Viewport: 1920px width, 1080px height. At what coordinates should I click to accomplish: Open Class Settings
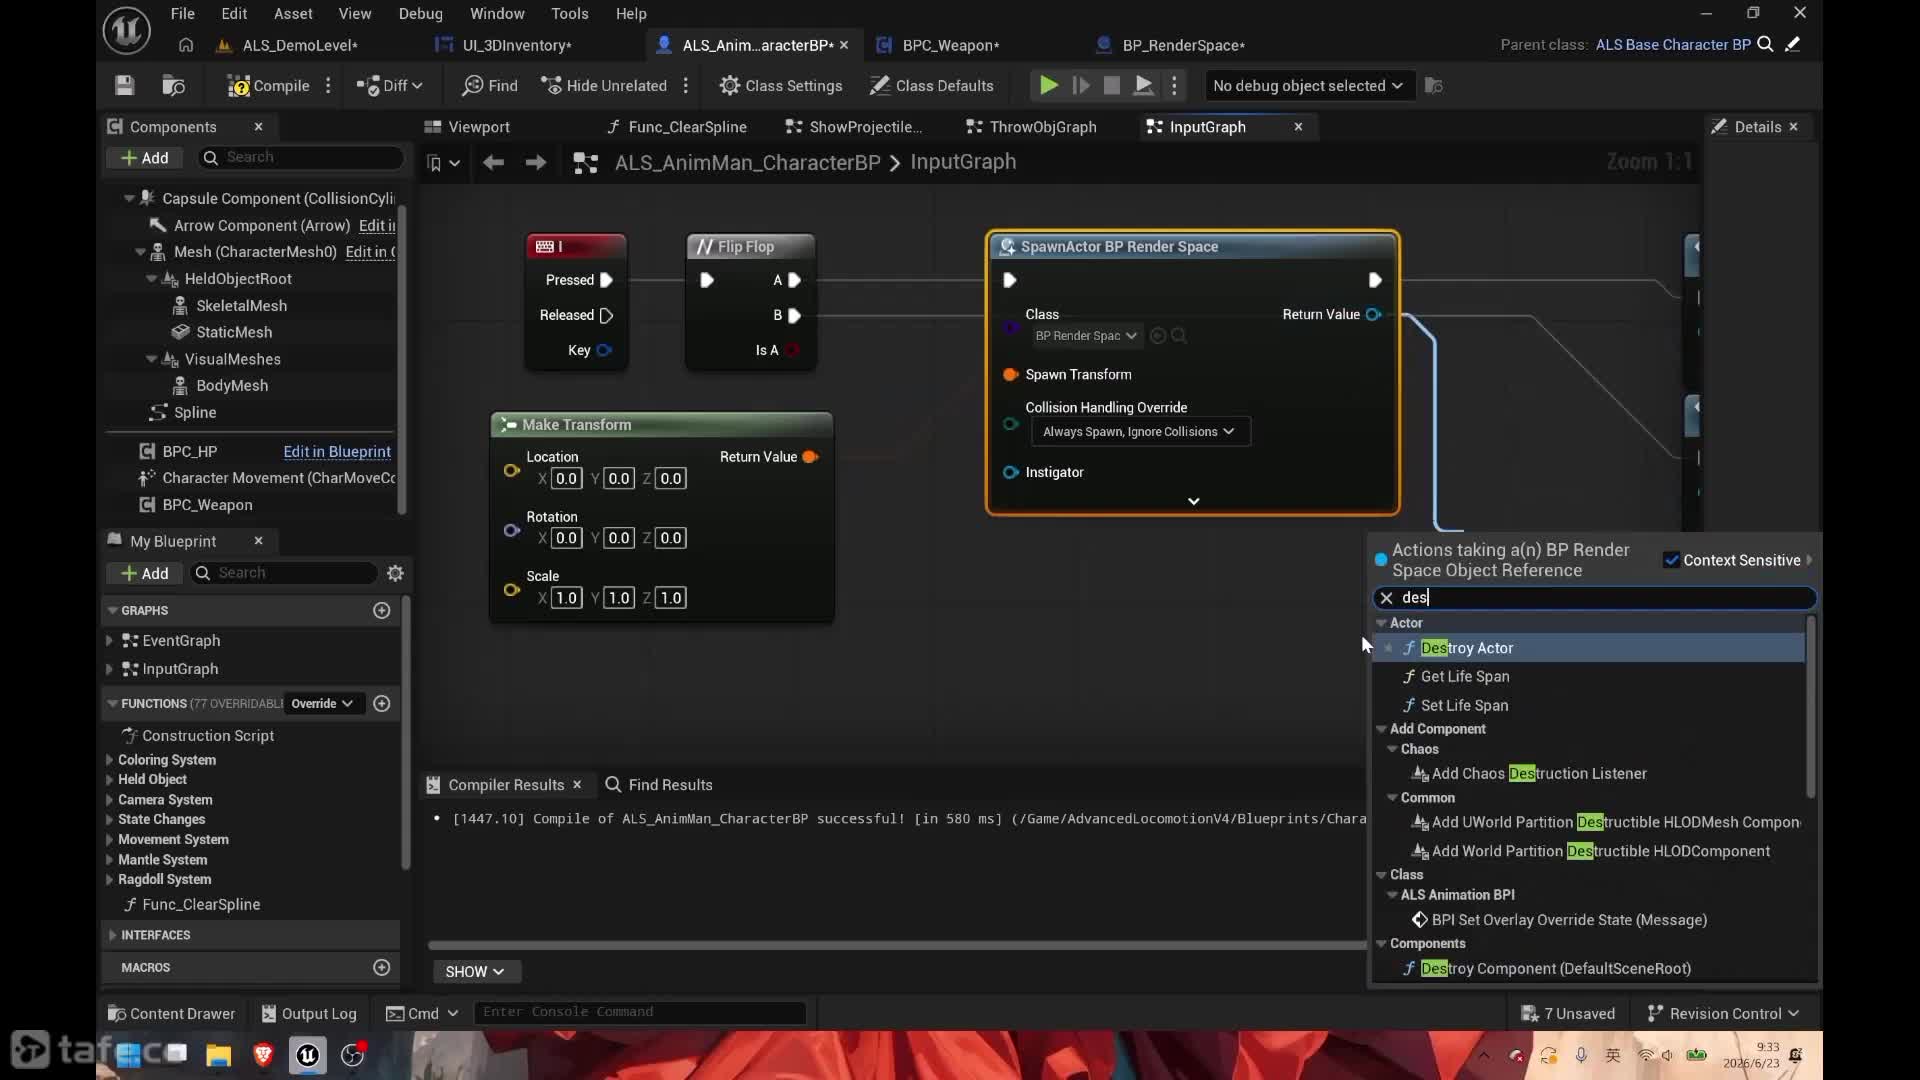[x=781, y=86]
